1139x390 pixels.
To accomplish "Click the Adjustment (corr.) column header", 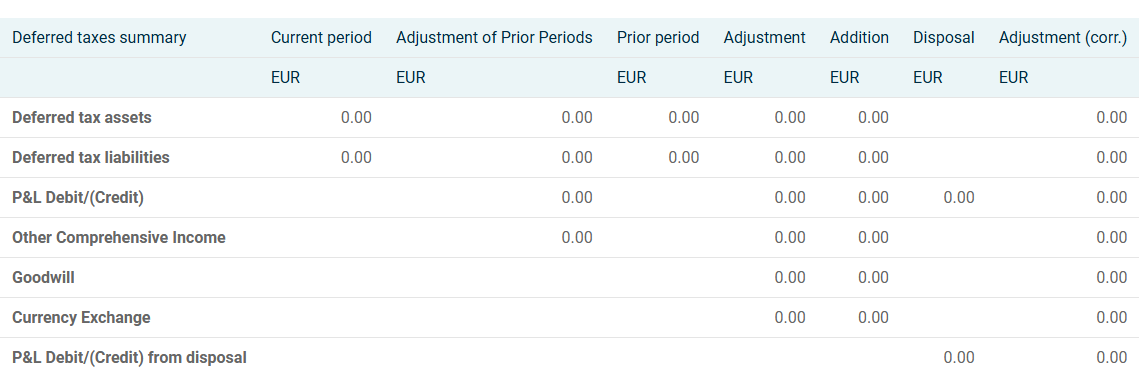I will [x=1063, y=38].
